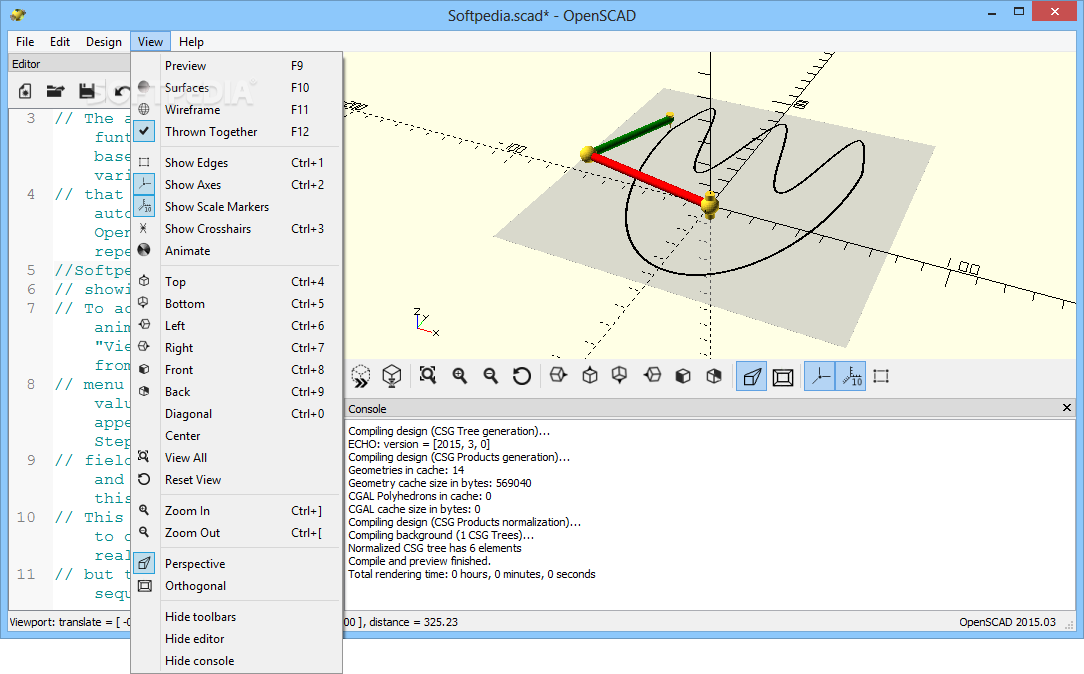Viewport: 1084px width, 674px height.
Task: Select Orthogonal in the View menu
Action: (236, 586)
